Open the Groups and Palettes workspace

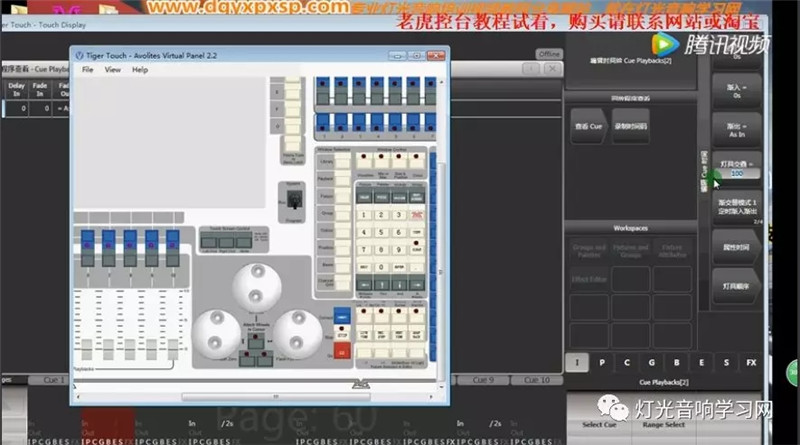(589, 251)
